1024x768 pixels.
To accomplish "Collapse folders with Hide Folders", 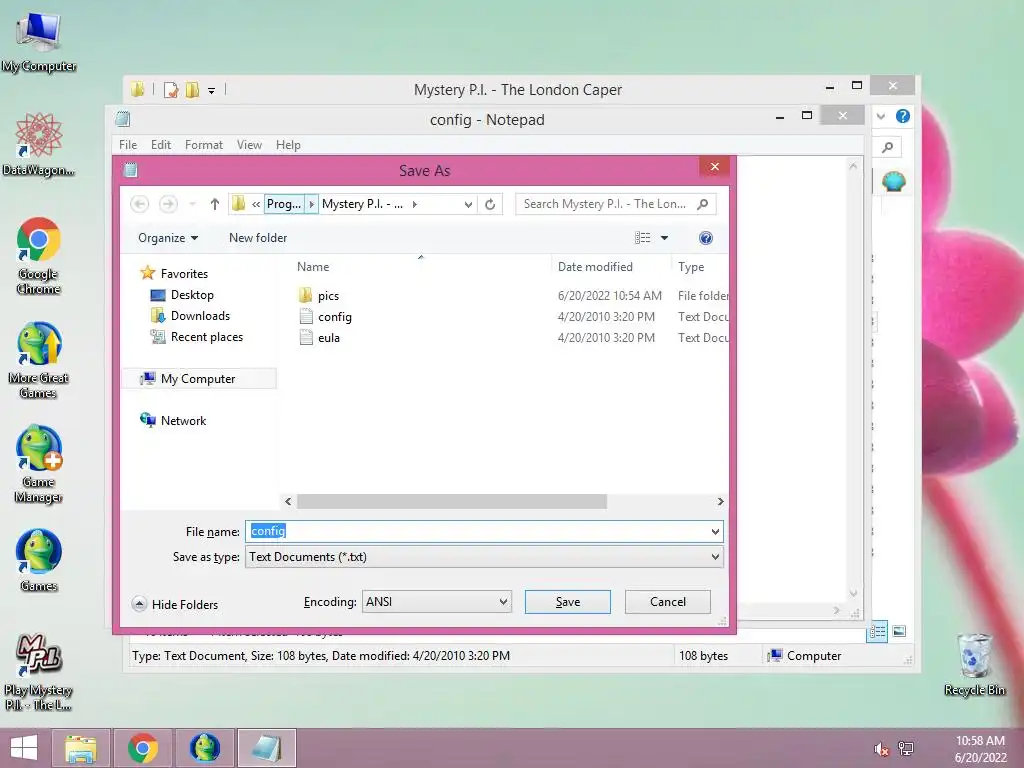I will (x=175, y=605).
